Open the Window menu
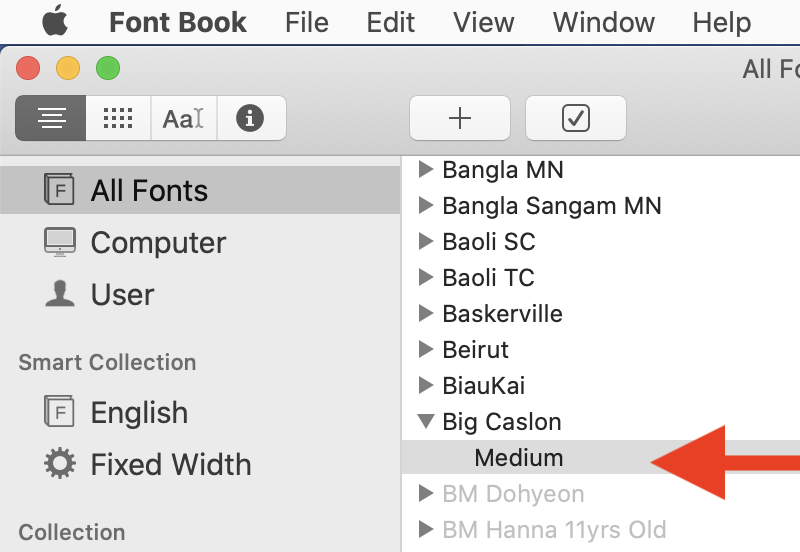The width and height of the screenshot is (800, 552). [x=604, y=22]
